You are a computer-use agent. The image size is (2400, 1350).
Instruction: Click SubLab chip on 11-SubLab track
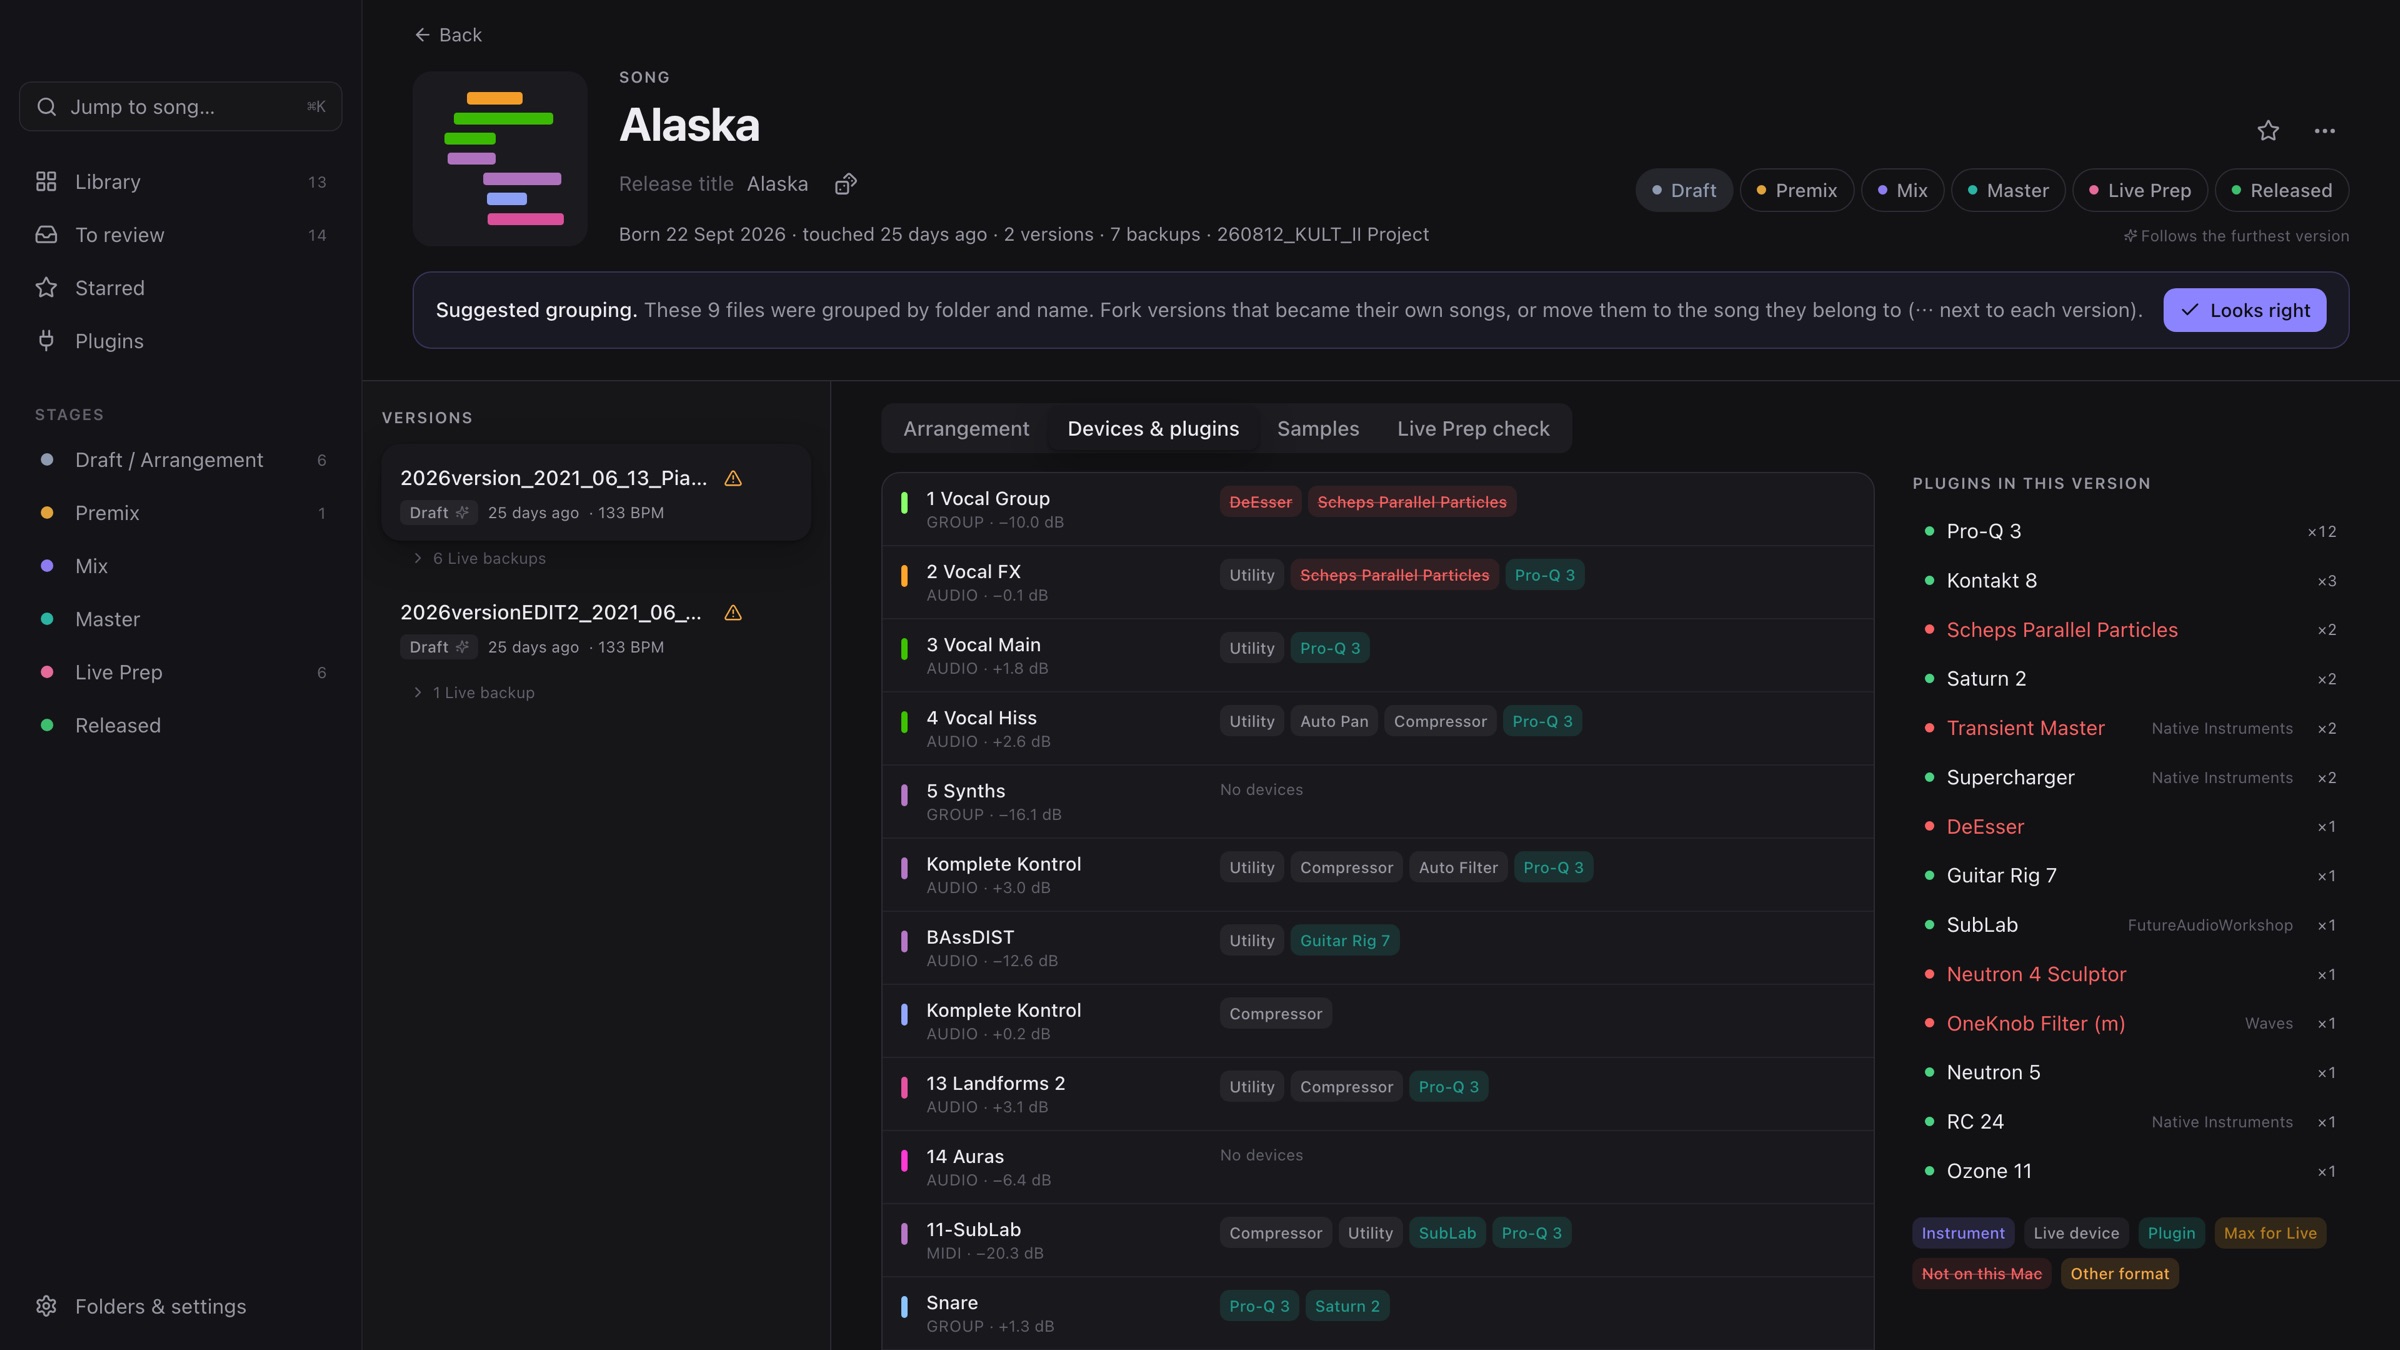[x=1447, y=1233]
